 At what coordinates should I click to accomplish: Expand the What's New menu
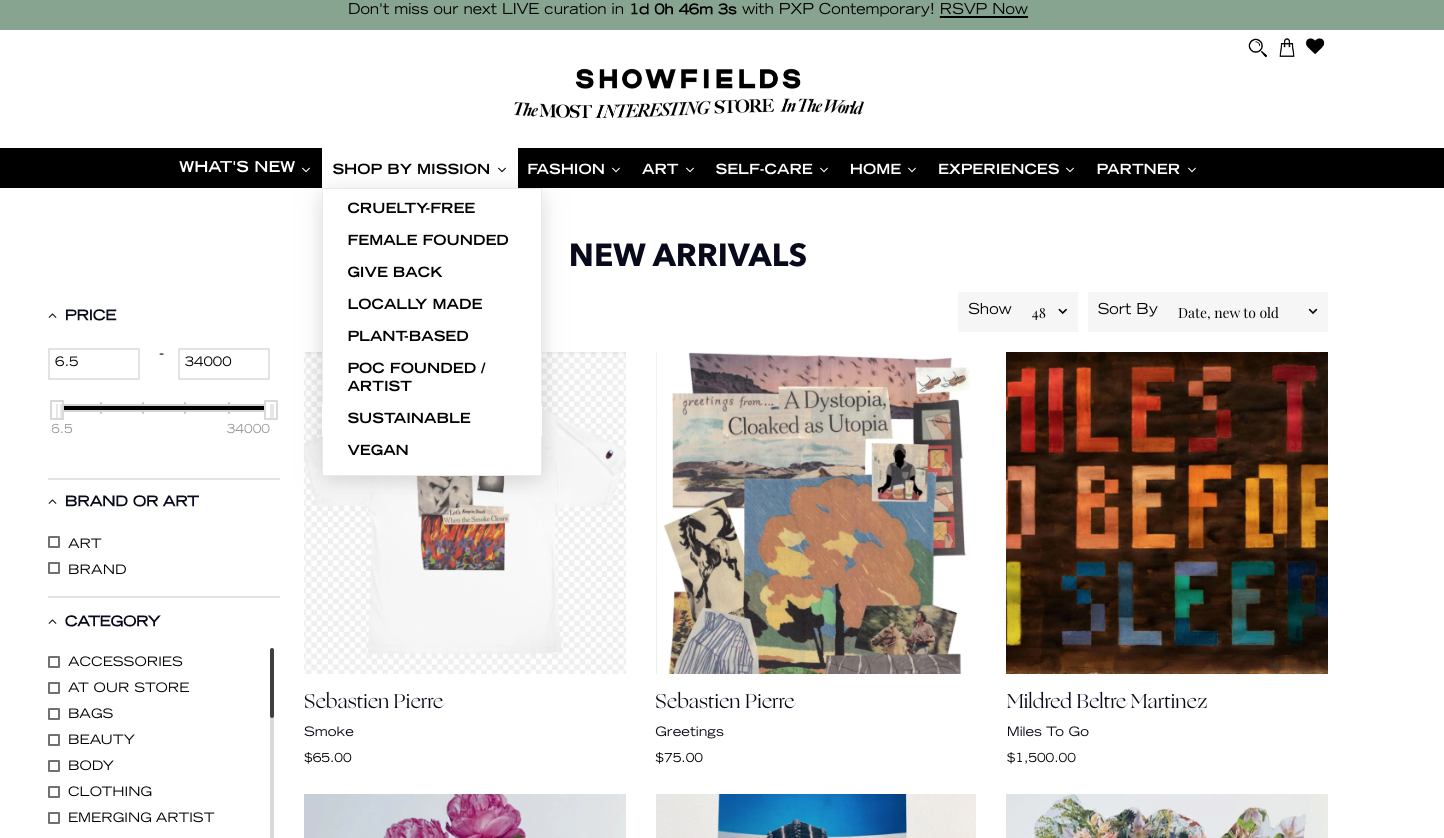point(245,168)
